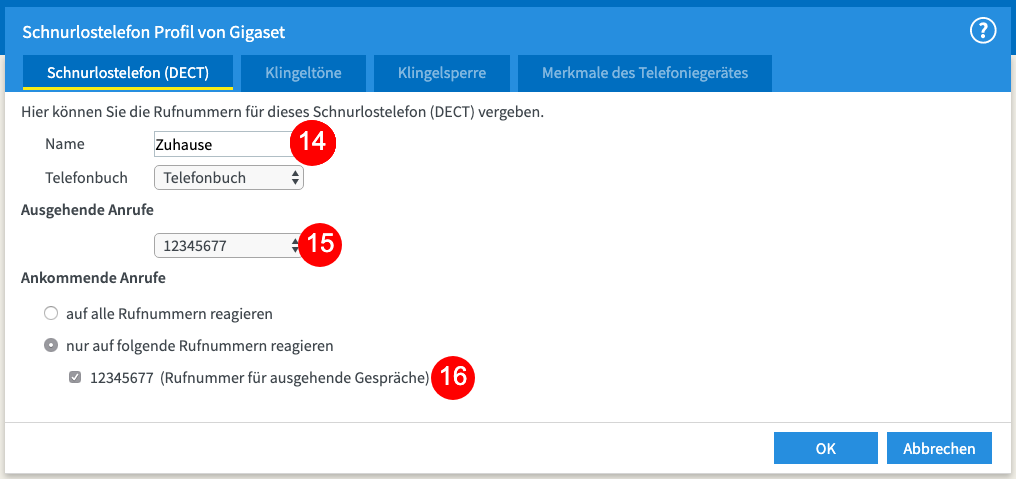Viewport: 1016px width, 479px height.
Task: Switch to the Klingeltöne tab
Action: [303, 73]
